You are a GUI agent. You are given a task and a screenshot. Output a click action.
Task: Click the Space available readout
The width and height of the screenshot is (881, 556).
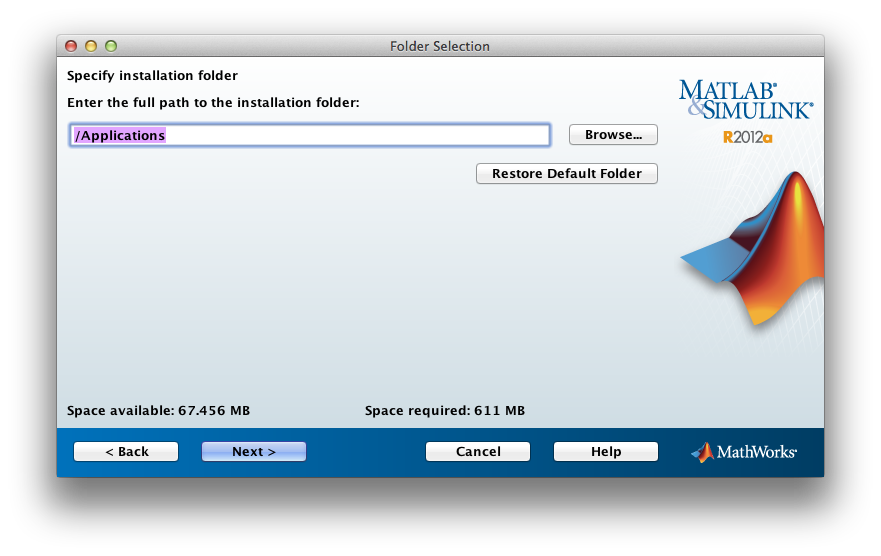pos(158,411)
